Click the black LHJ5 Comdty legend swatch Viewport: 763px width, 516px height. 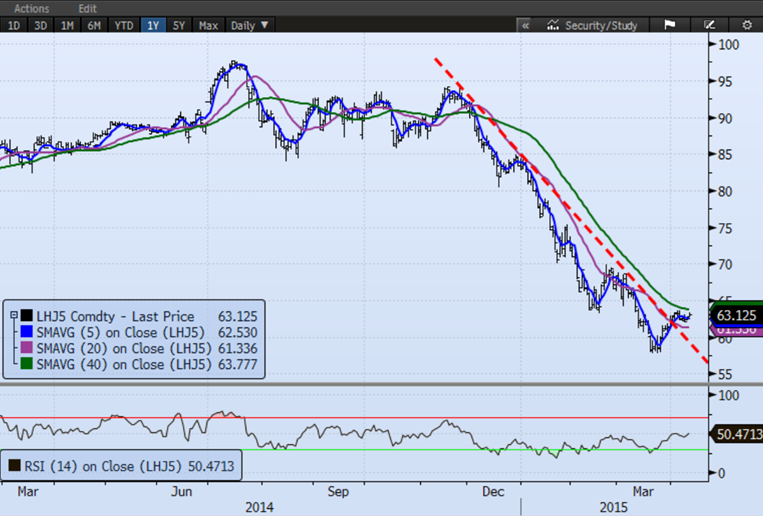(26, 316)
